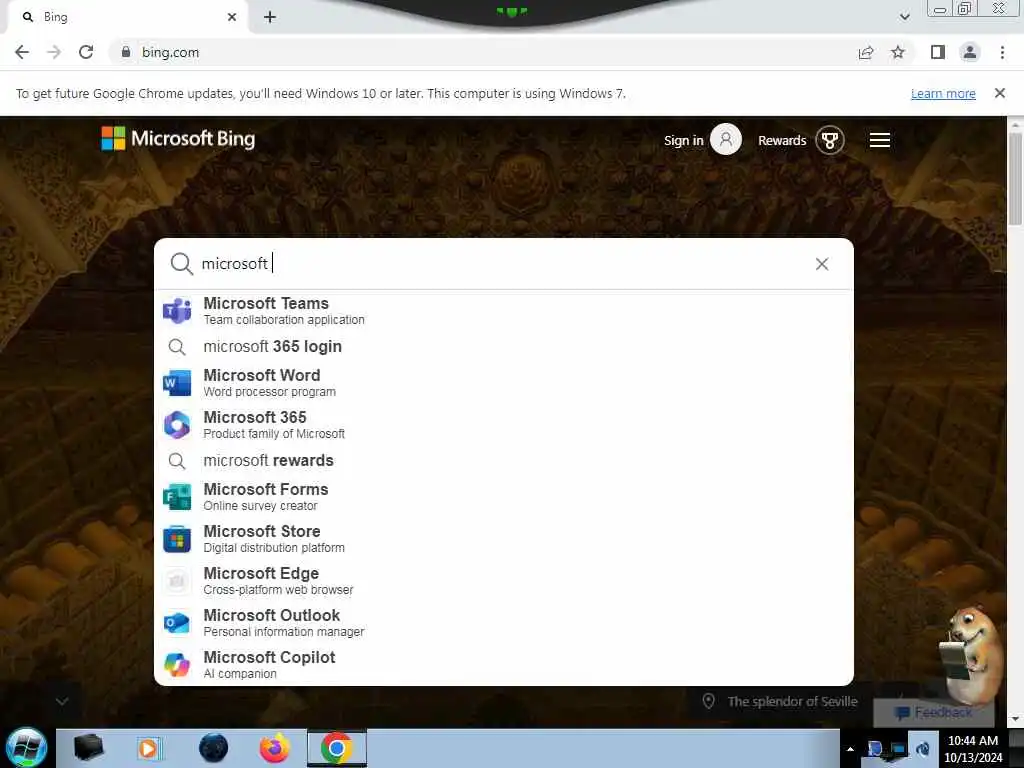The width and height of the screenshot is (1024, 768).
Task: Open Chrome profile avatar button
Action: pyautogui.click(x=970, y=52)
